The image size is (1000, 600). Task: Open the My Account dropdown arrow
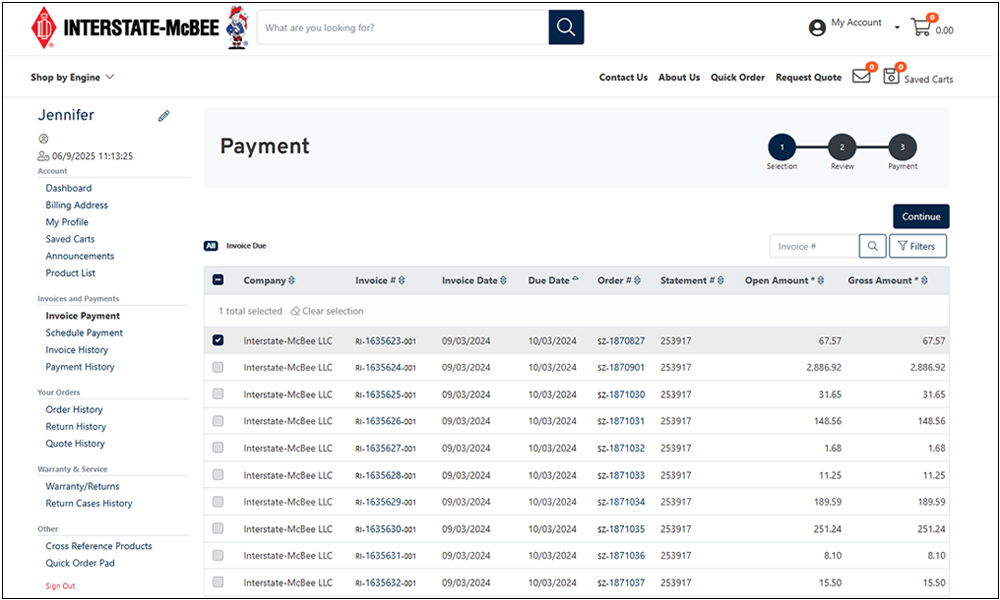897,27
